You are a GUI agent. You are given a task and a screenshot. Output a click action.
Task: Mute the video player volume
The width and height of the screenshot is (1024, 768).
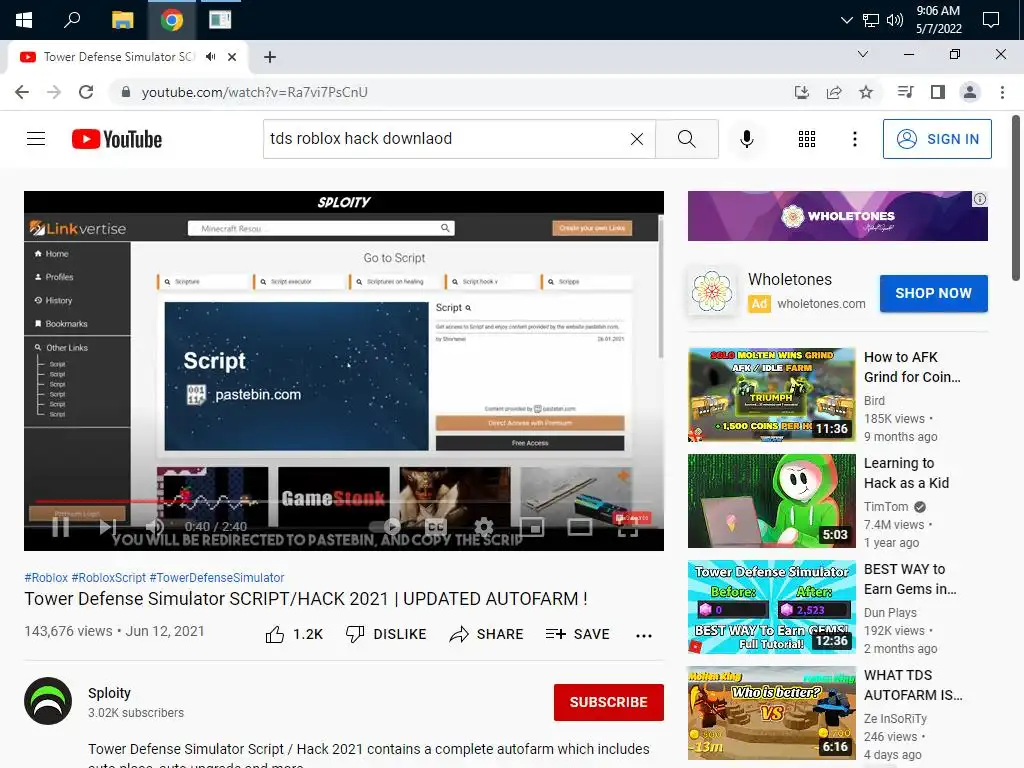(x=155, y=526)
